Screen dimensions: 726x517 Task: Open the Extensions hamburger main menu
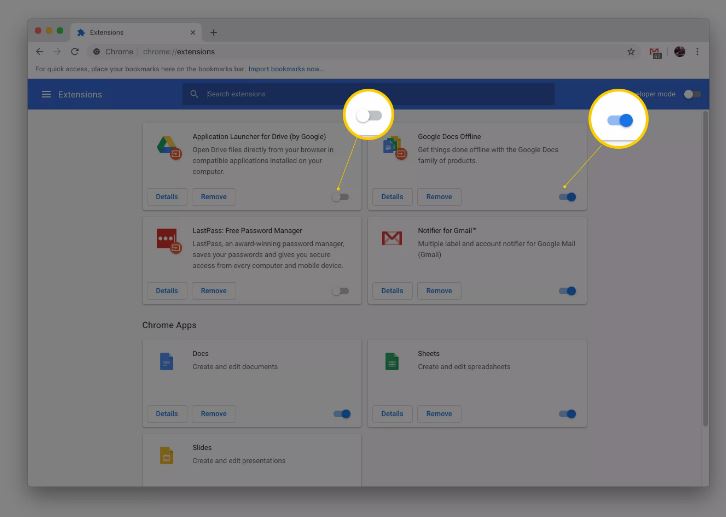(x=46, y=94)
